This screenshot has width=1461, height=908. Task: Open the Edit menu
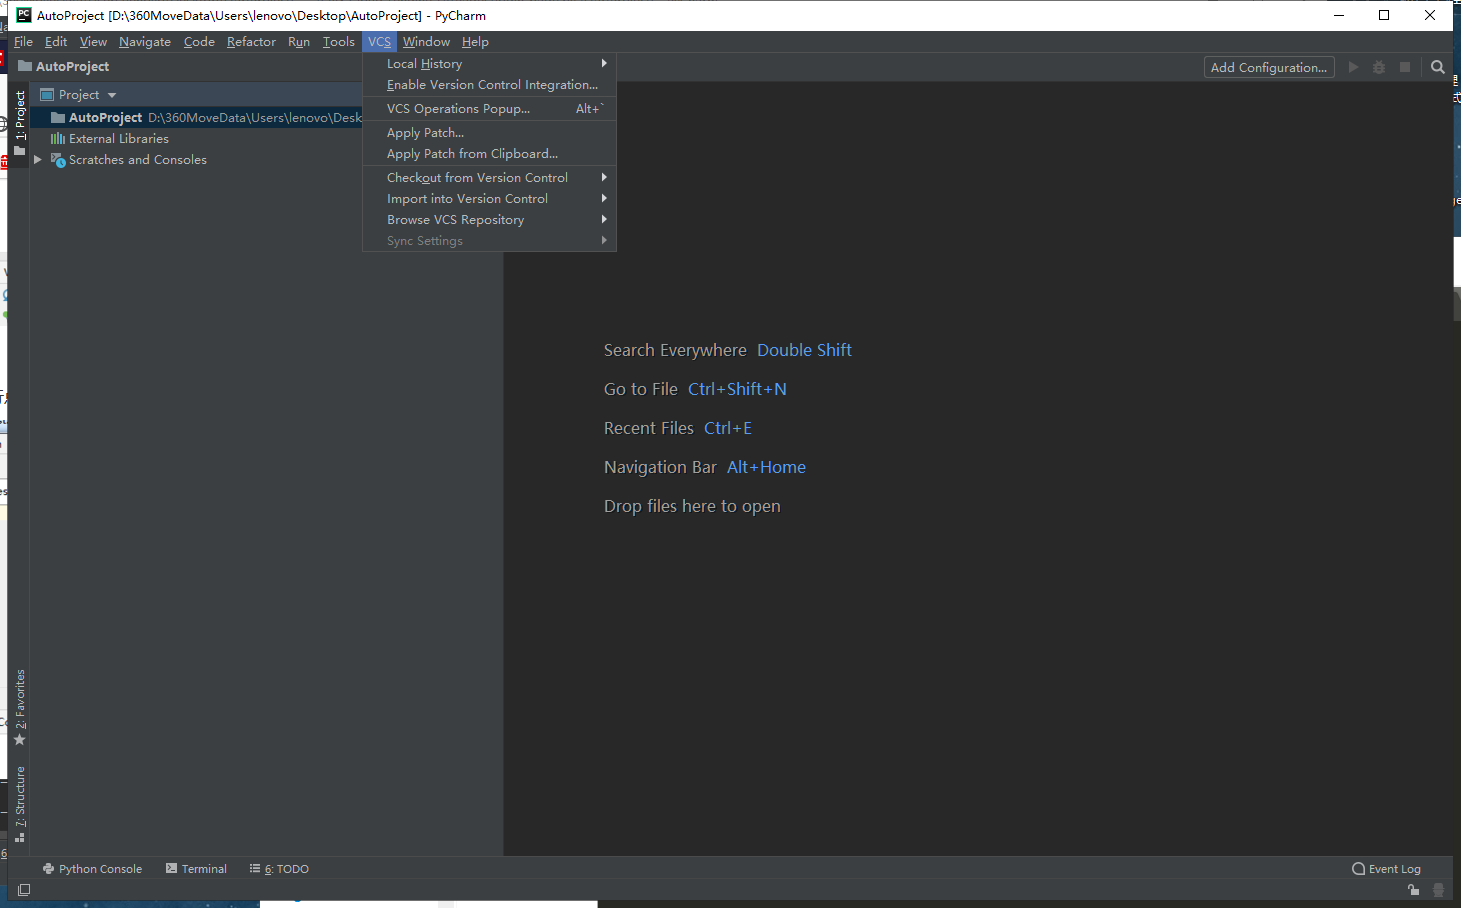tap(56, 42)
